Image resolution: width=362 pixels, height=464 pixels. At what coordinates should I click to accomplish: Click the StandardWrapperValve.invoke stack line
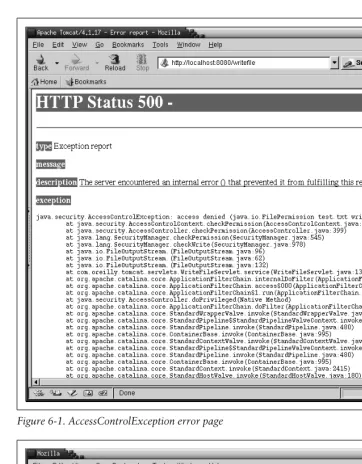pos(214,314)
